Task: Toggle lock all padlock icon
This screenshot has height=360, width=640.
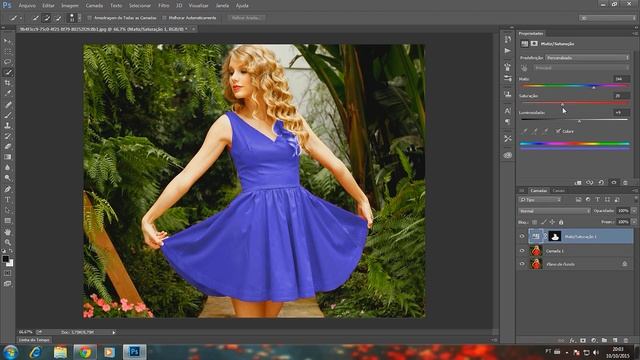Action: (561, 222)
